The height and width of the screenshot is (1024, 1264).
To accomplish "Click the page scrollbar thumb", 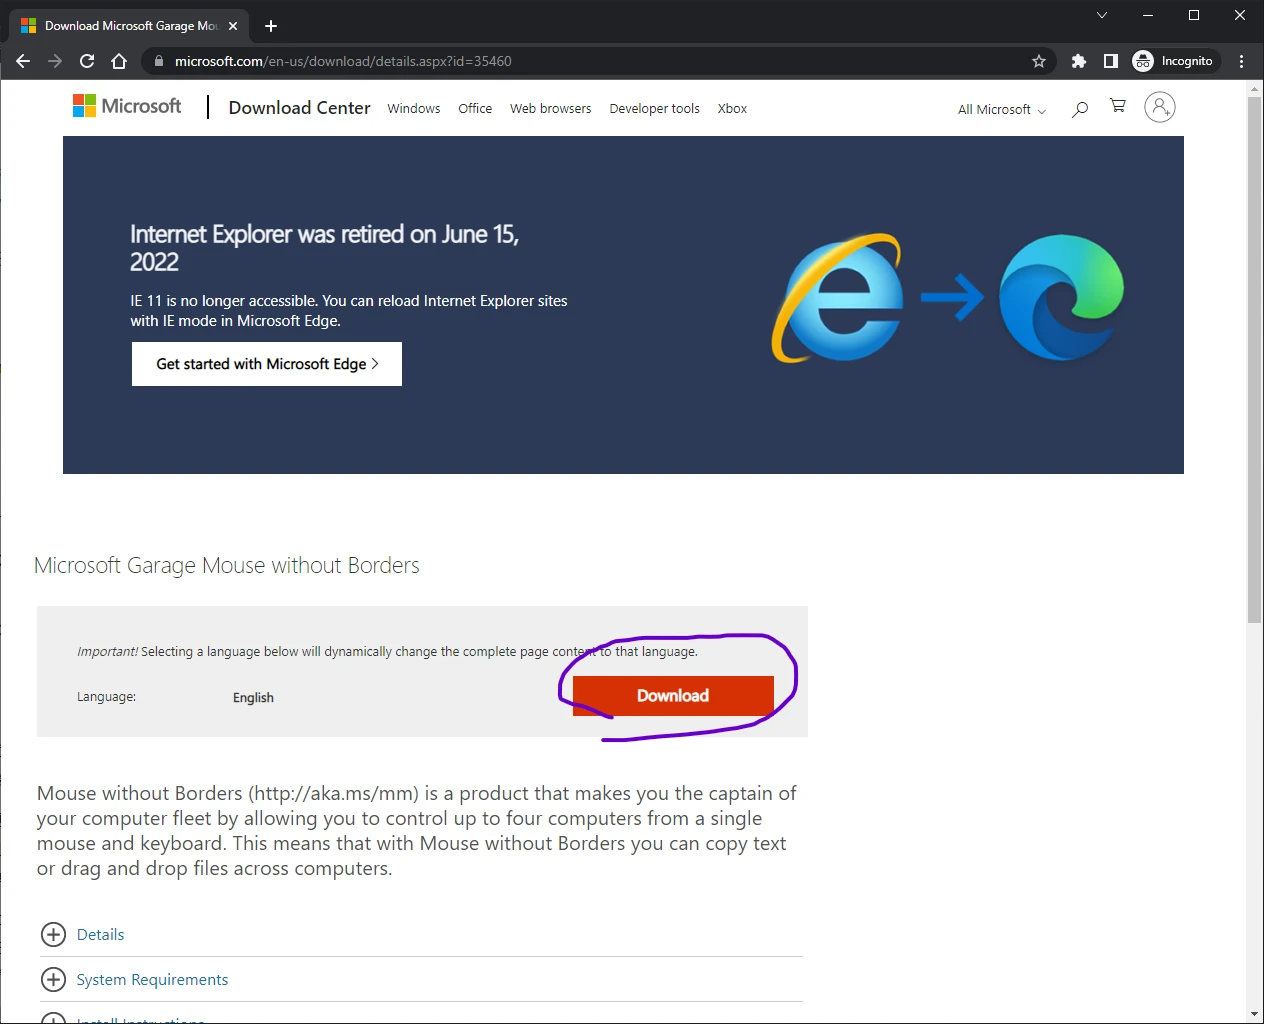I will [1254, 360].
